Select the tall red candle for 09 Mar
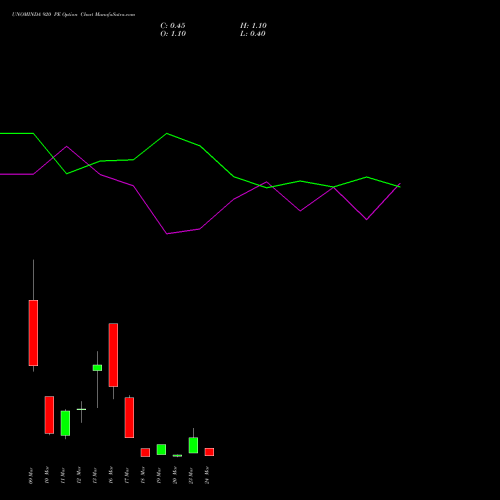This screenshot has height=500, width=500. pos(33,333)
